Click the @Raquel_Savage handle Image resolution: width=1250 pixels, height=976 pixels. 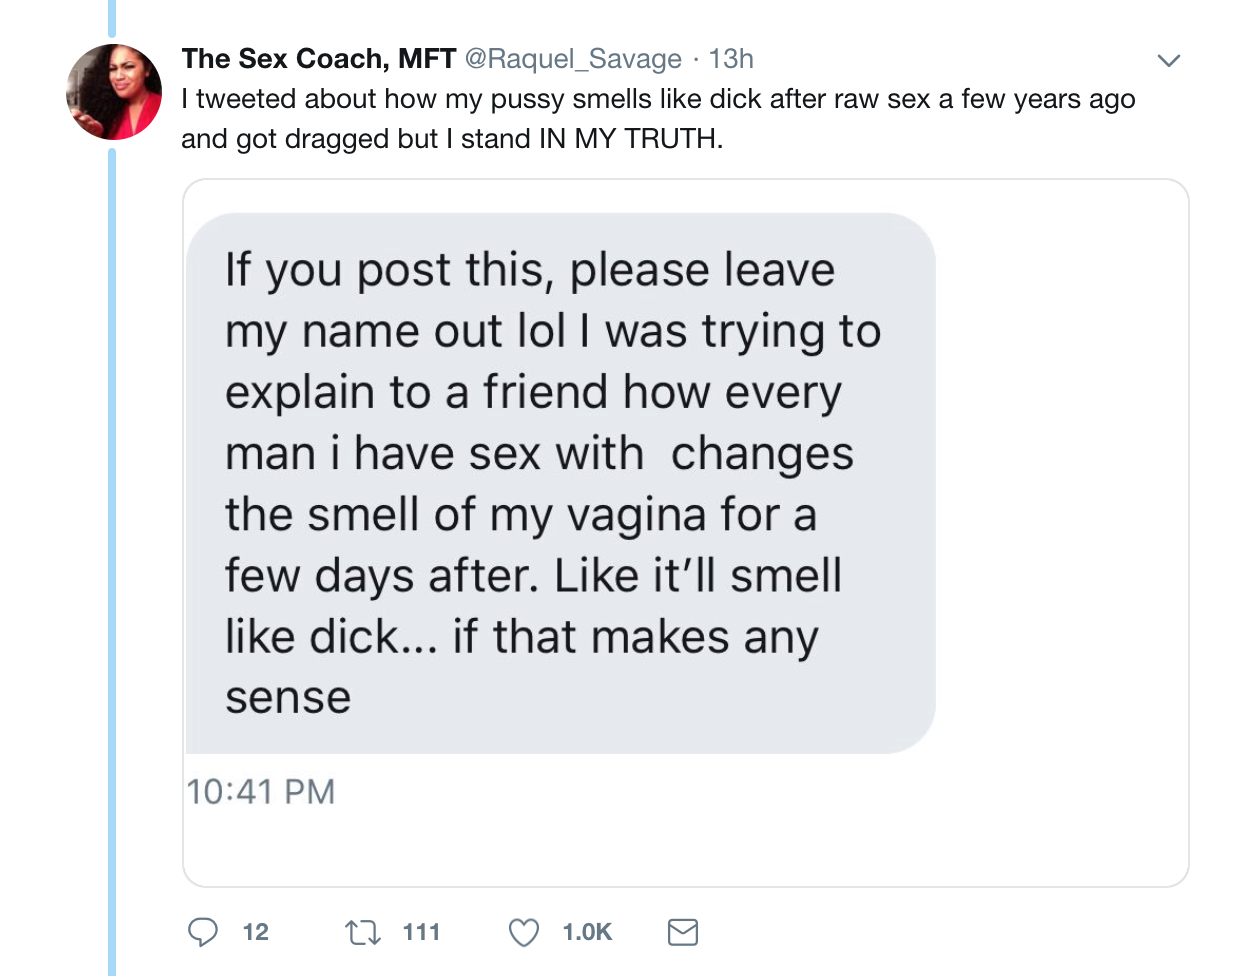[573, 59]
